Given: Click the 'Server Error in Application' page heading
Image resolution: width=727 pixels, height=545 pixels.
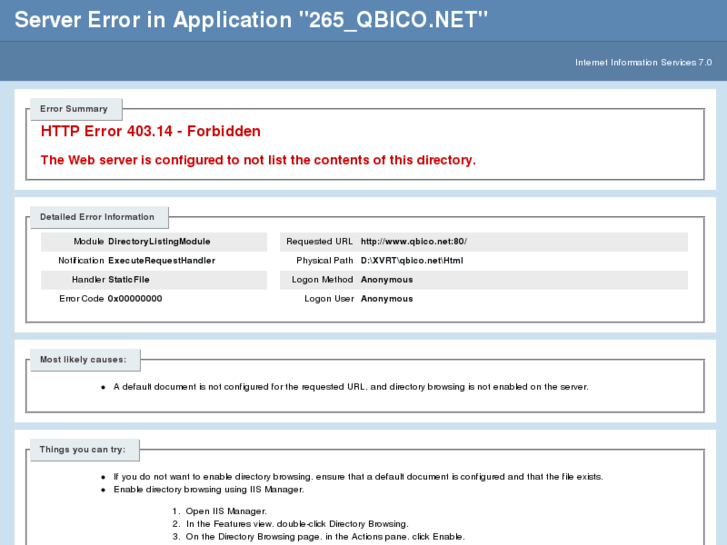Looking at the screenshot, I should pyautogui.click(x=251, y=20).
